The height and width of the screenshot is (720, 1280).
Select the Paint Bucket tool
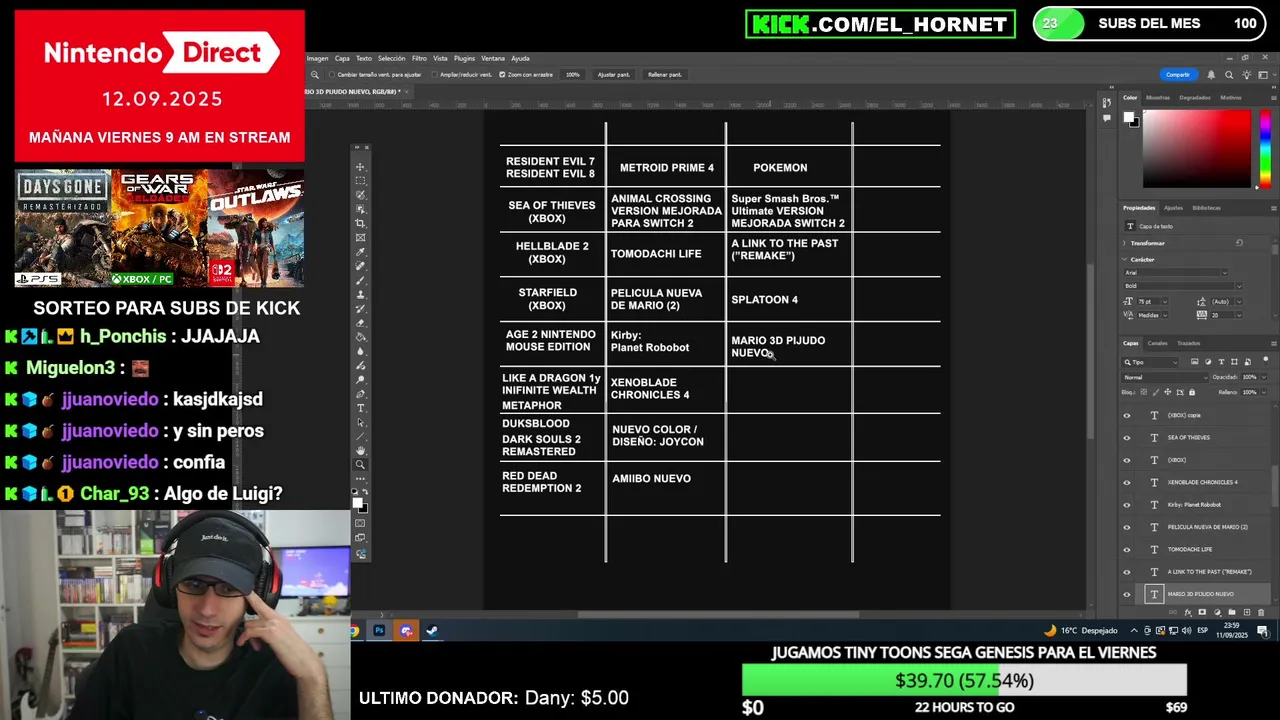click(361, 337)
